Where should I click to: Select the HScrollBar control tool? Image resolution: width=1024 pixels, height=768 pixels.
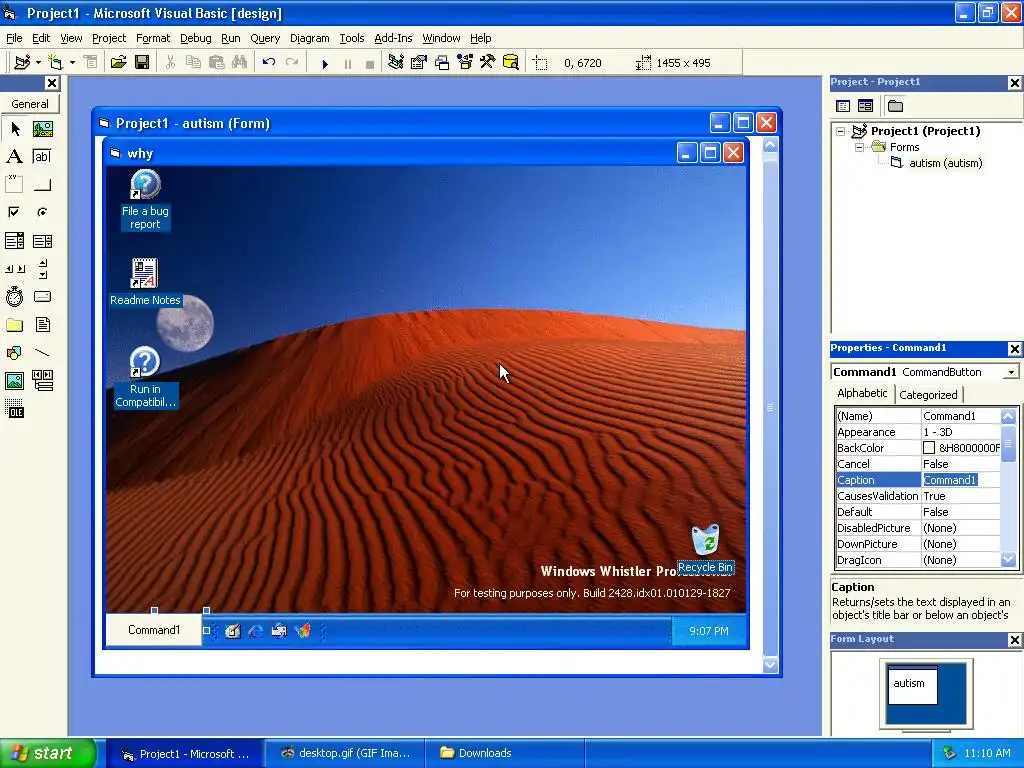pos(14,268)
